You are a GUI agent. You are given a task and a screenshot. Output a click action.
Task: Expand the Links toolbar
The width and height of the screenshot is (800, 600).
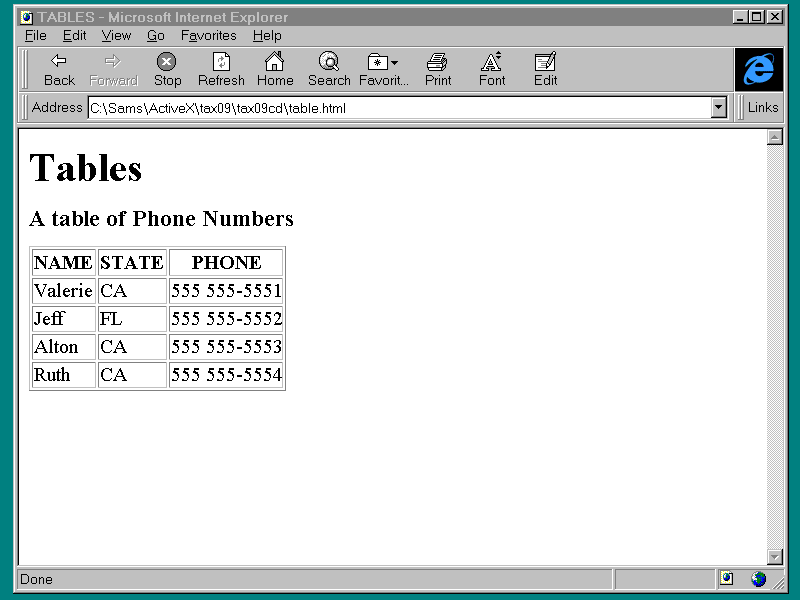tap(762, 108)
